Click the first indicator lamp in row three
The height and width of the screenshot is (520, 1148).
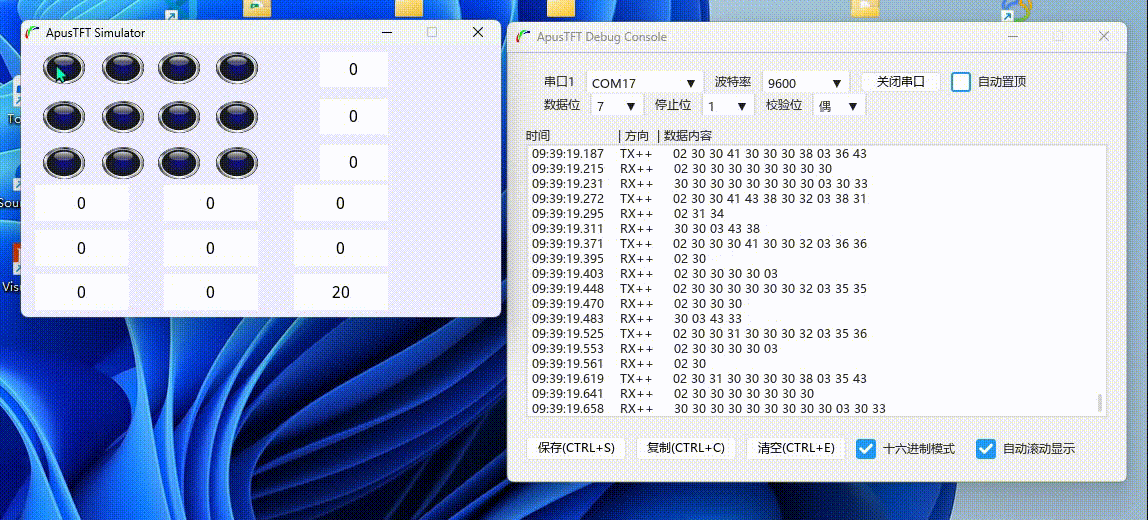click(64, 163)
